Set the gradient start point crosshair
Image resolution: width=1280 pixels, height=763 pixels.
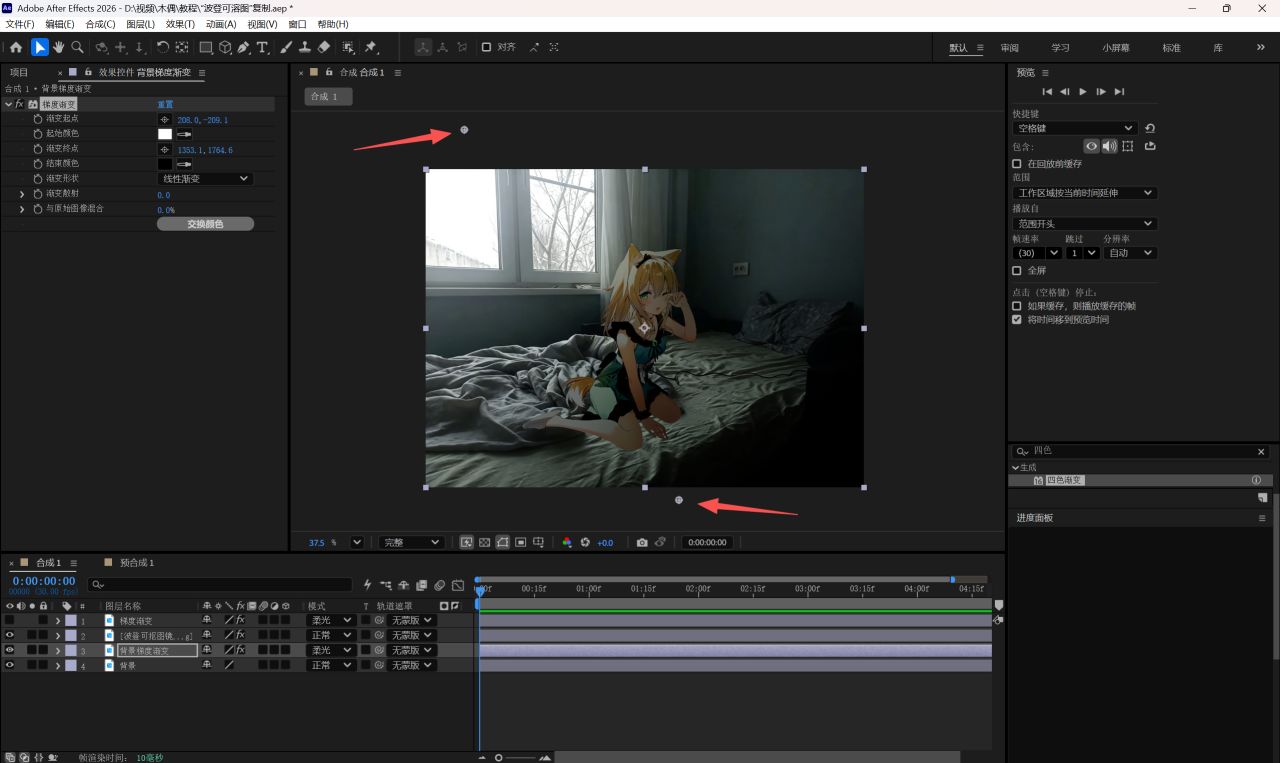165,119
